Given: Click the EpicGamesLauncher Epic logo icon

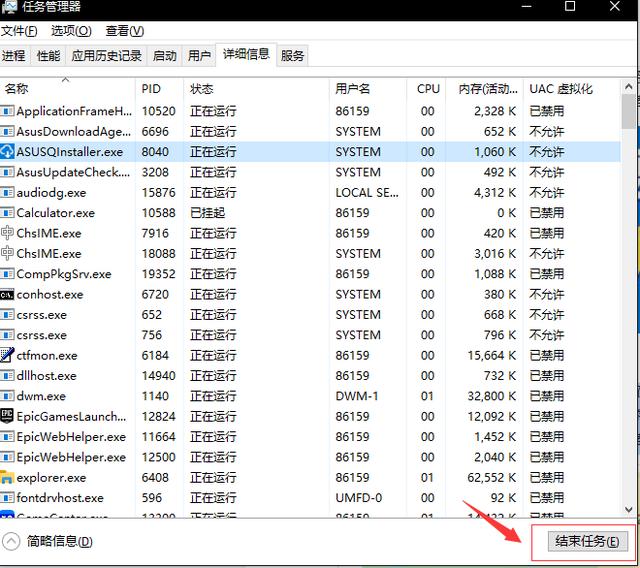Looking at the screenshot, I should pos(7,416).
